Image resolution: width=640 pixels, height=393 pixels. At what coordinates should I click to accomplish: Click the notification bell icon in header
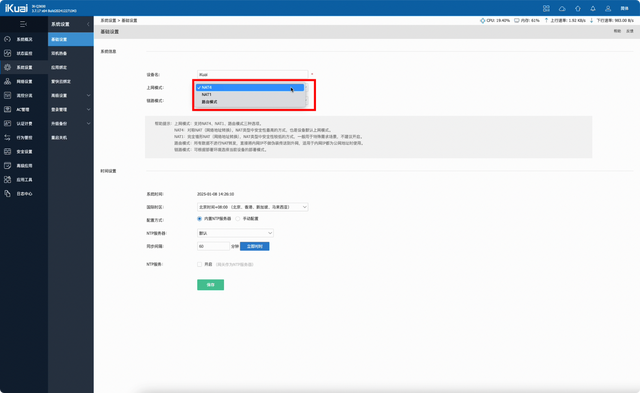(593, 8)
